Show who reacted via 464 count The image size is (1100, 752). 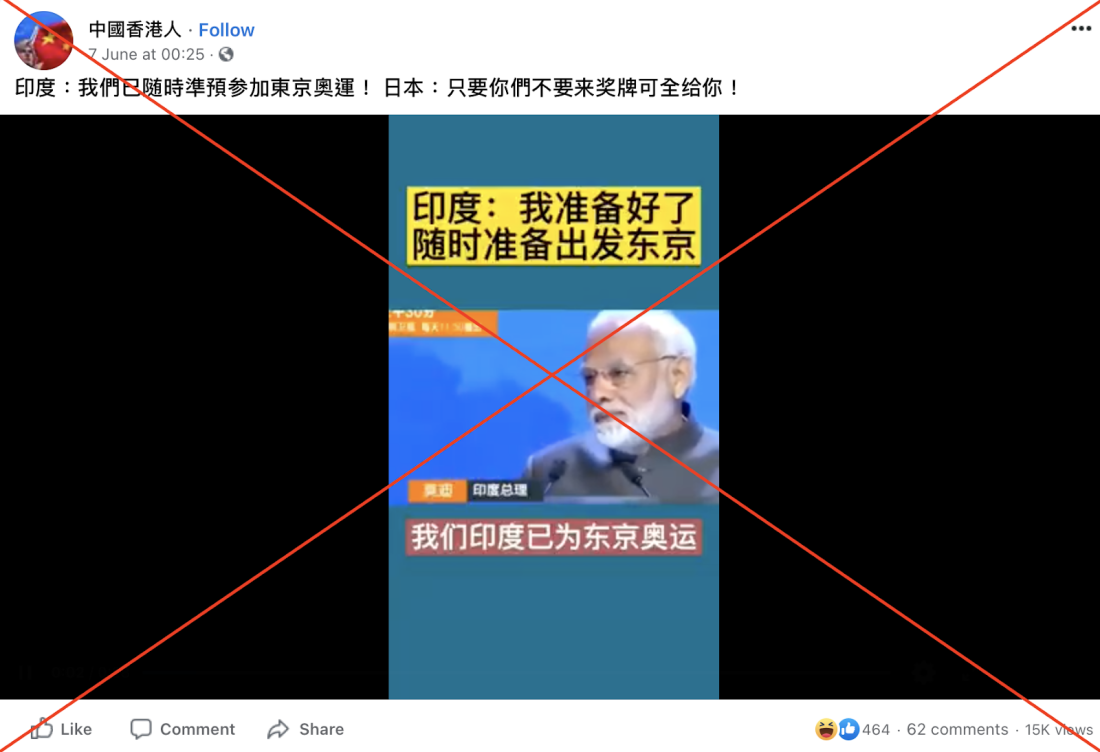[x=876, y=730]
